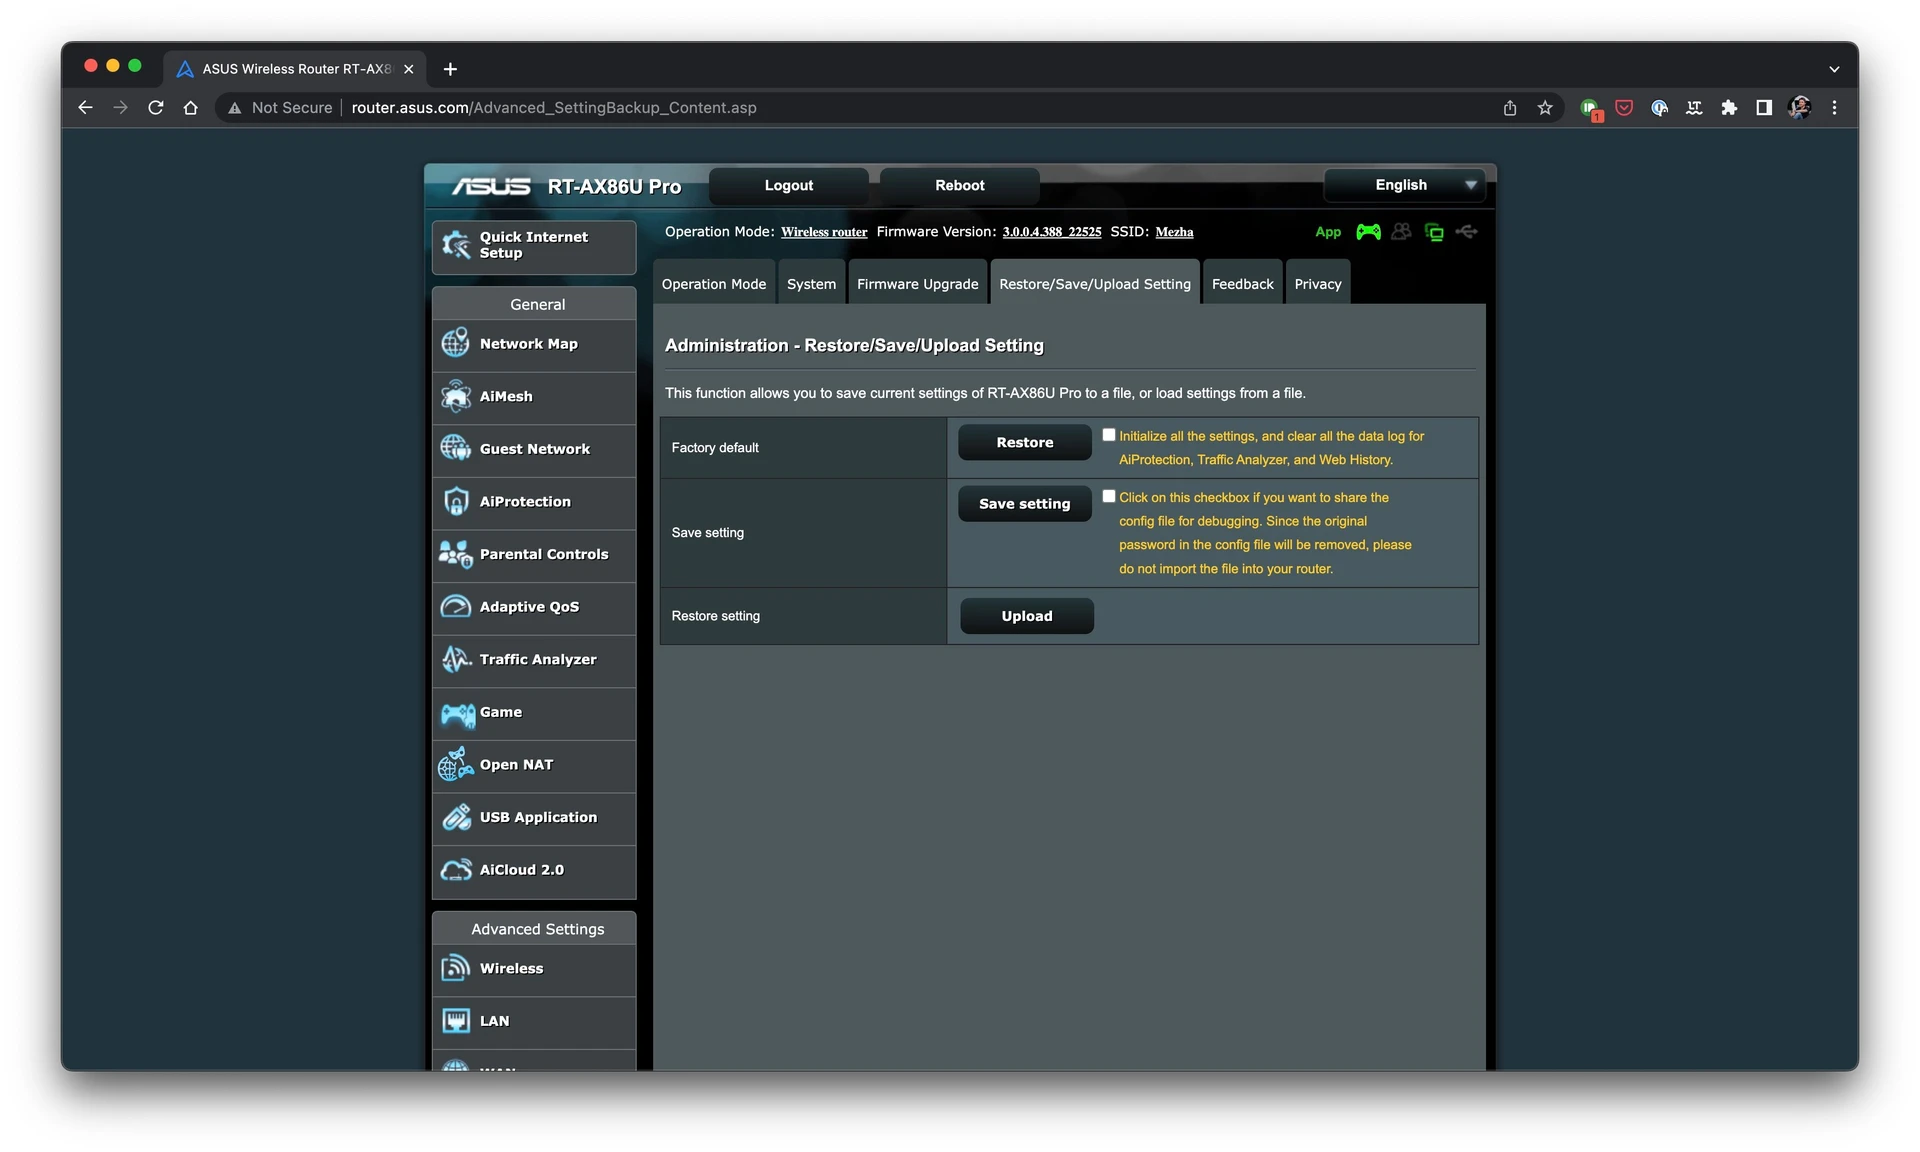The image size is (1920, 1152).
Task: Click the green App link
Action: click(x=1328, y=232)
